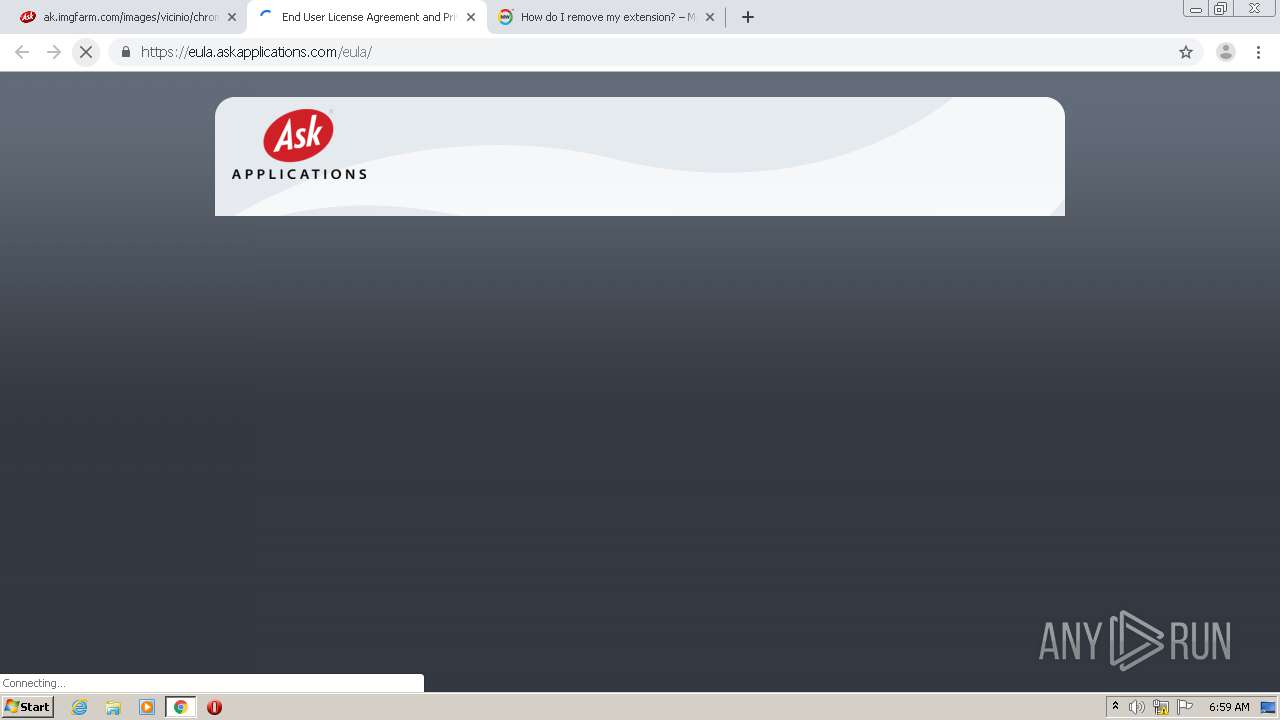Open network status tray icon
Image resolution: width=1280 pixels, height=720 pixels.
pos(1161,707)
